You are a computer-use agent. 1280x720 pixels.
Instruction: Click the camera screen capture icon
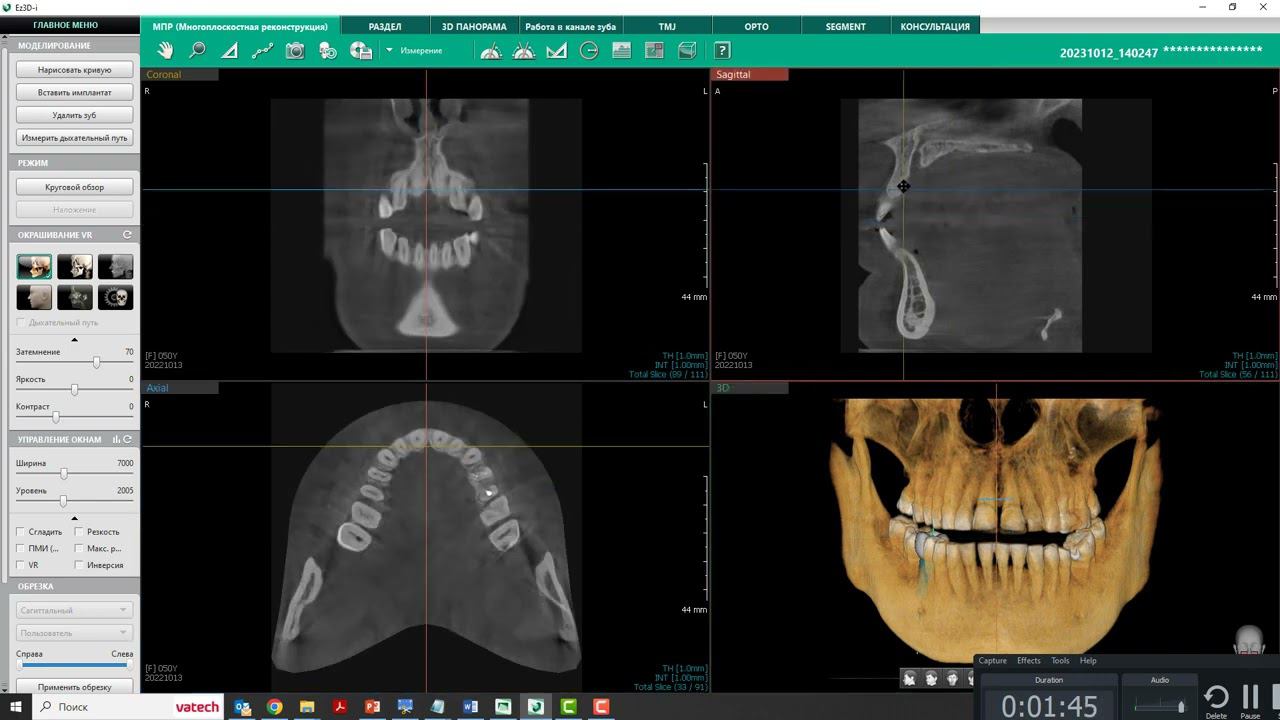coord(295,50)
